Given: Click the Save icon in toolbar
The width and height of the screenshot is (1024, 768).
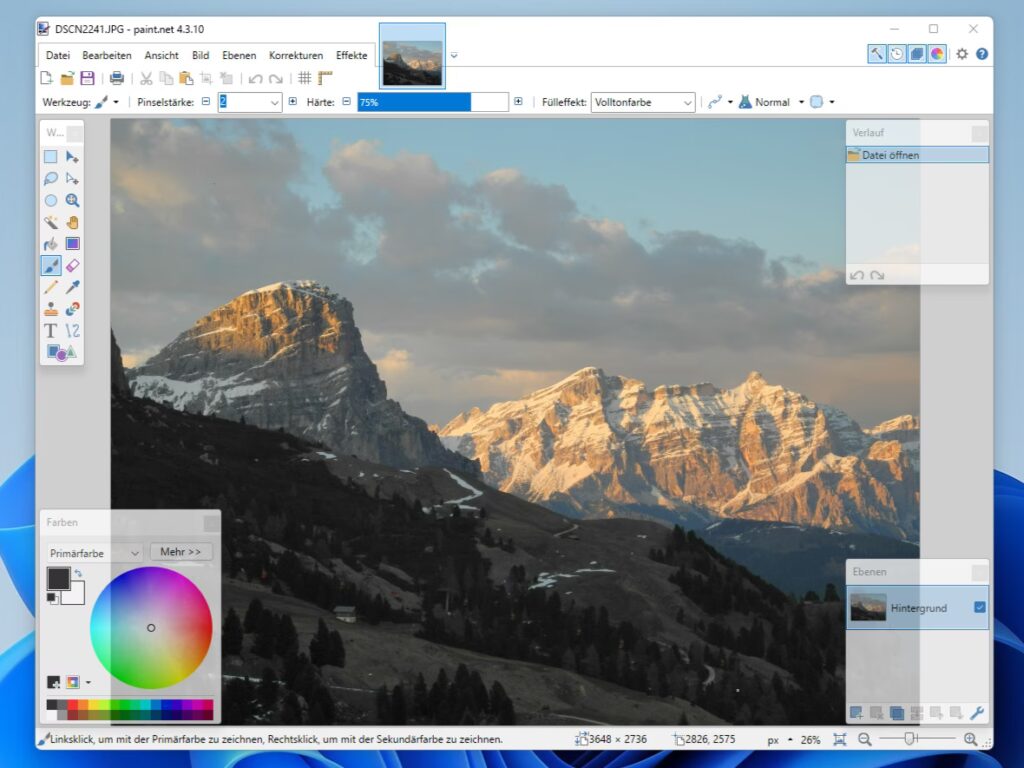Looking at the screenshot, I should click(x=88, y=78).
